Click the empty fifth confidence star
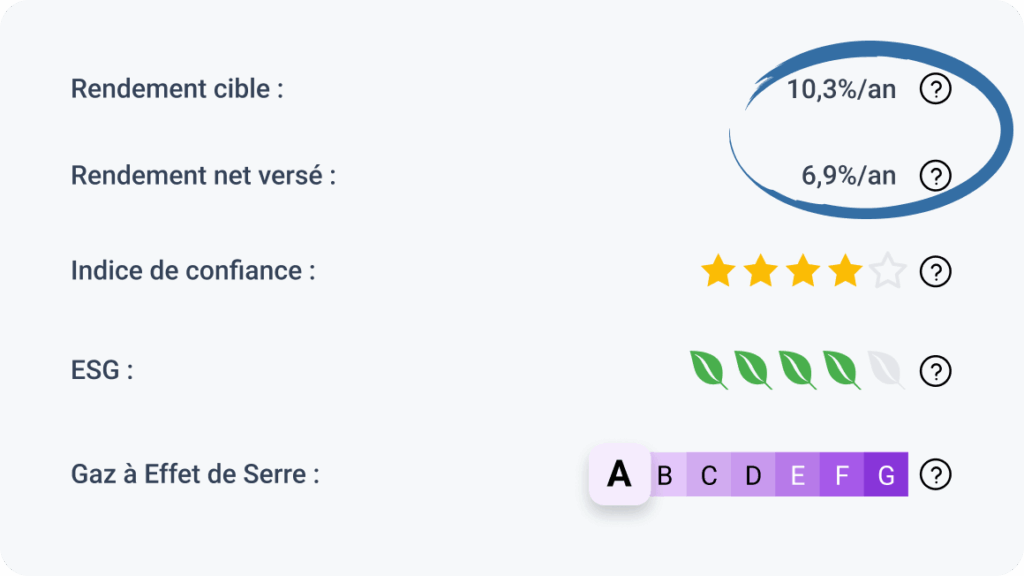The image size is (1024, 576). (888, 270)
